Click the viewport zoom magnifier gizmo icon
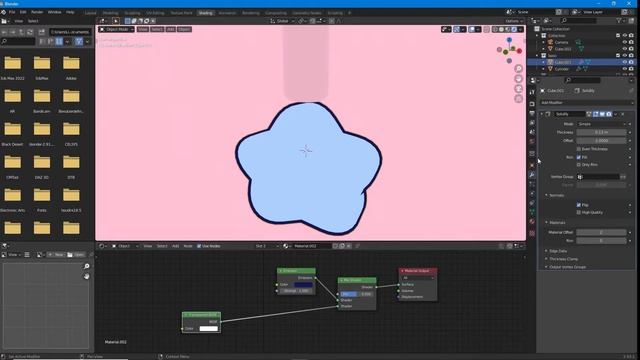 (518, 69)
